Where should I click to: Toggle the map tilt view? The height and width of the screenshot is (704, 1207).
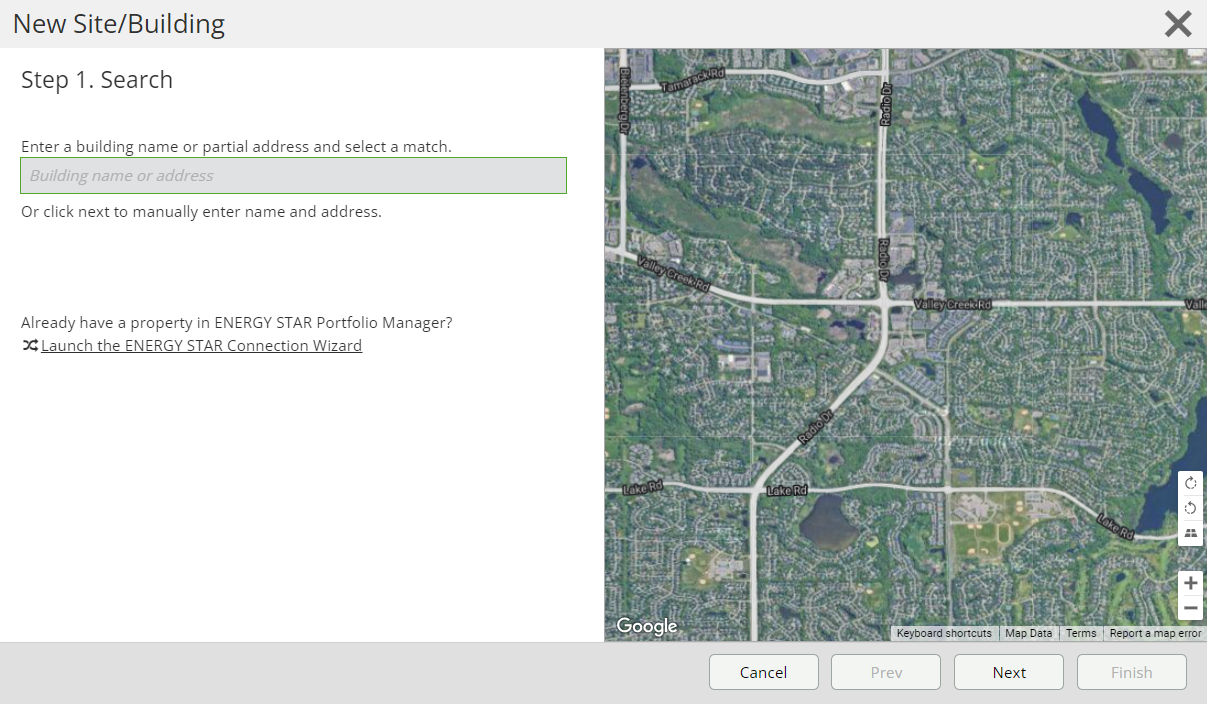(x=1190, y=533)
